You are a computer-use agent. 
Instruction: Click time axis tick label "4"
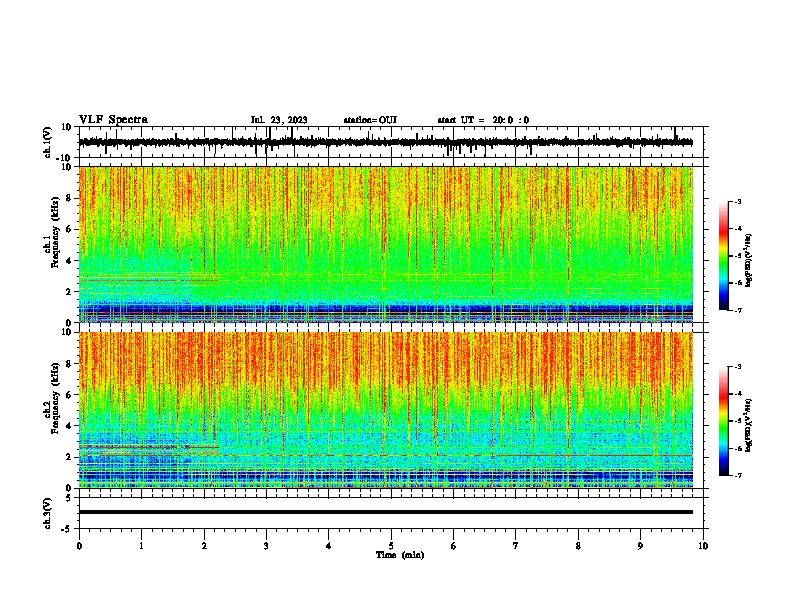click(329, 546)
